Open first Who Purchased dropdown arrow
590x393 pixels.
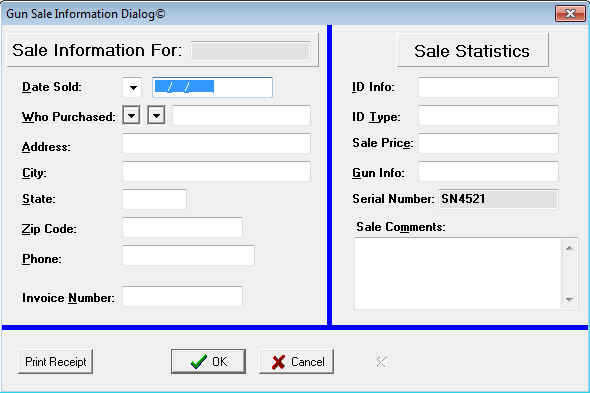[131, 115]
